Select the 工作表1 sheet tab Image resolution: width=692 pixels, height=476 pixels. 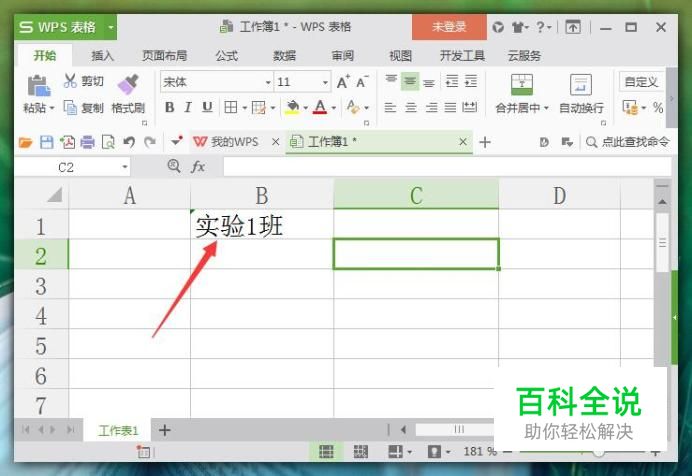click(x=118, y=430)
